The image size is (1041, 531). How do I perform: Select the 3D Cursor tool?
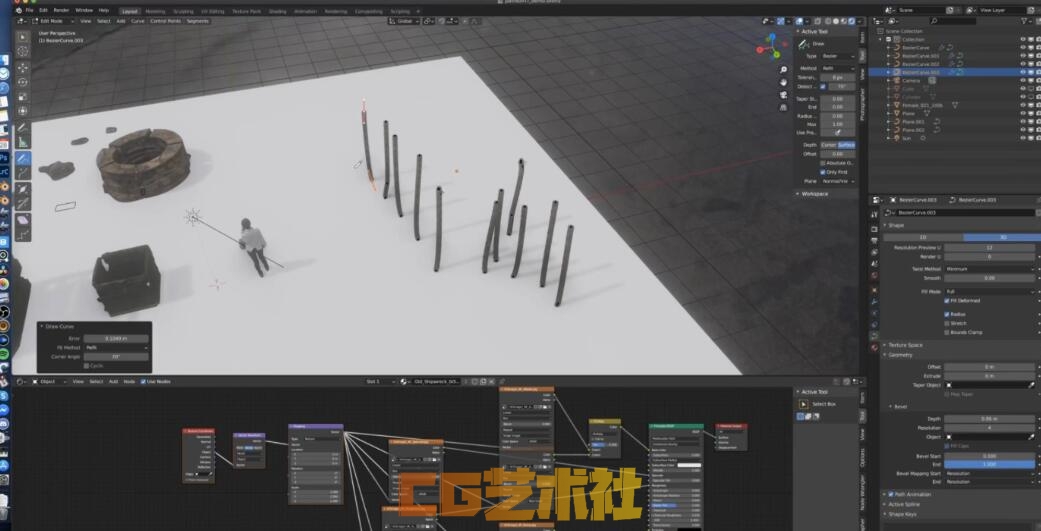(23, 51)
